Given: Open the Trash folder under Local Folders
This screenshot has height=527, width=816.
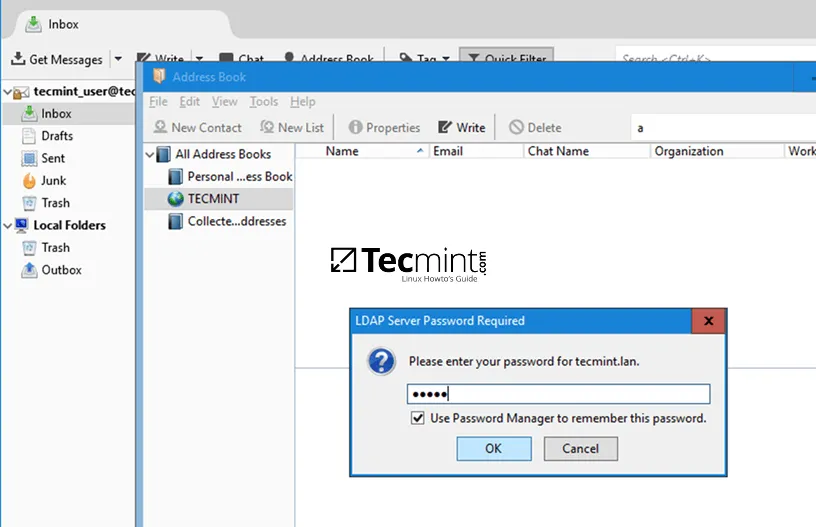Looking at the screenshot, I should tap(56, 248).
